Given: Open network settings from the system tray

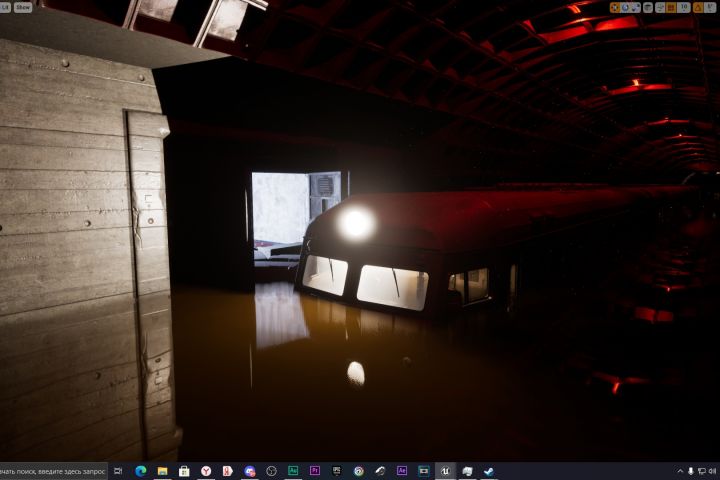Looking at the screenshot, I should point(702,471).
